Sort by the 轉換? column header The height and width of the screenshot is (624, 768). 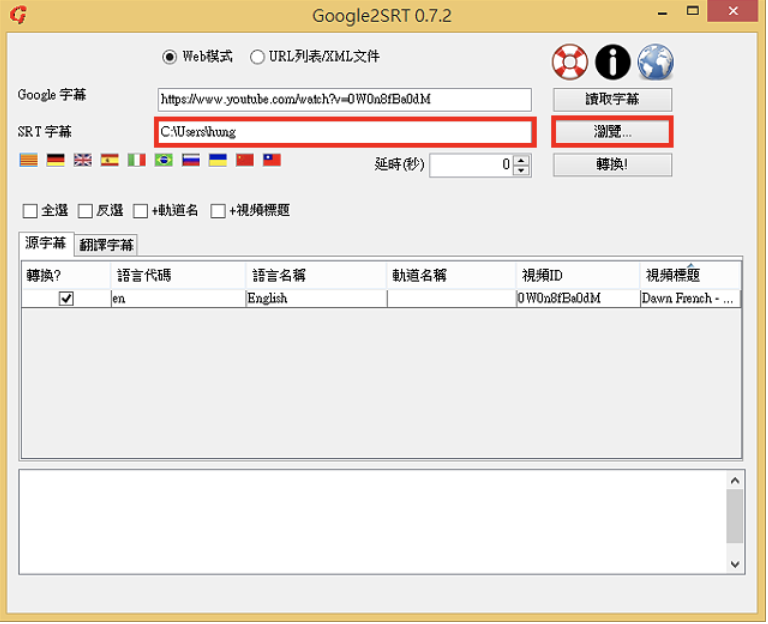[66, 276]
